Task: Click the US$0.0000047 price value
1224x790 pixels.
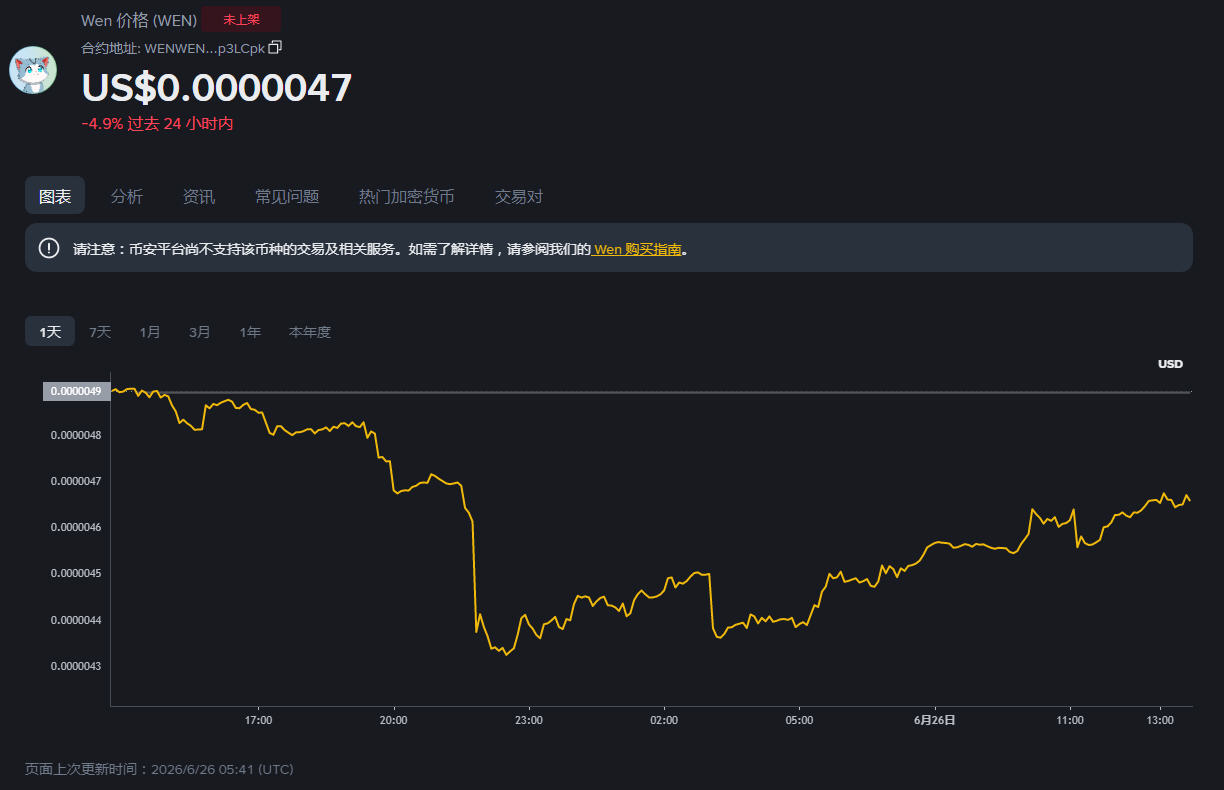Action: point(217,88)
